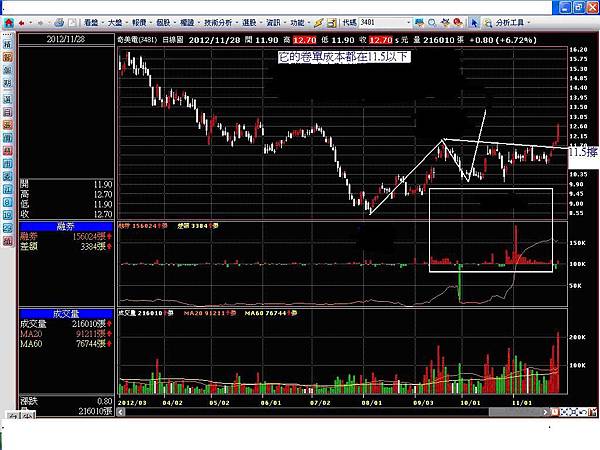Click the 19 sidebar icon

point(8,215)
